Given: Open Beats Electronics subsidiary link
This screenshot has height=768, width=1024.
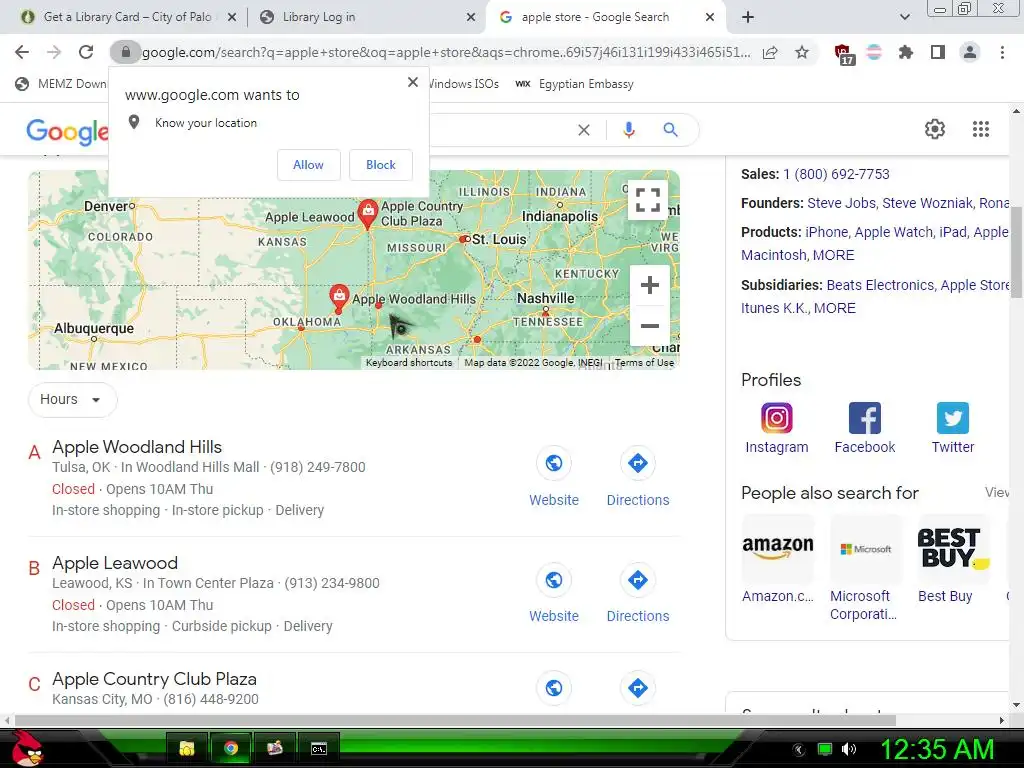Looking at the screenshot, I should click(880, 285).
